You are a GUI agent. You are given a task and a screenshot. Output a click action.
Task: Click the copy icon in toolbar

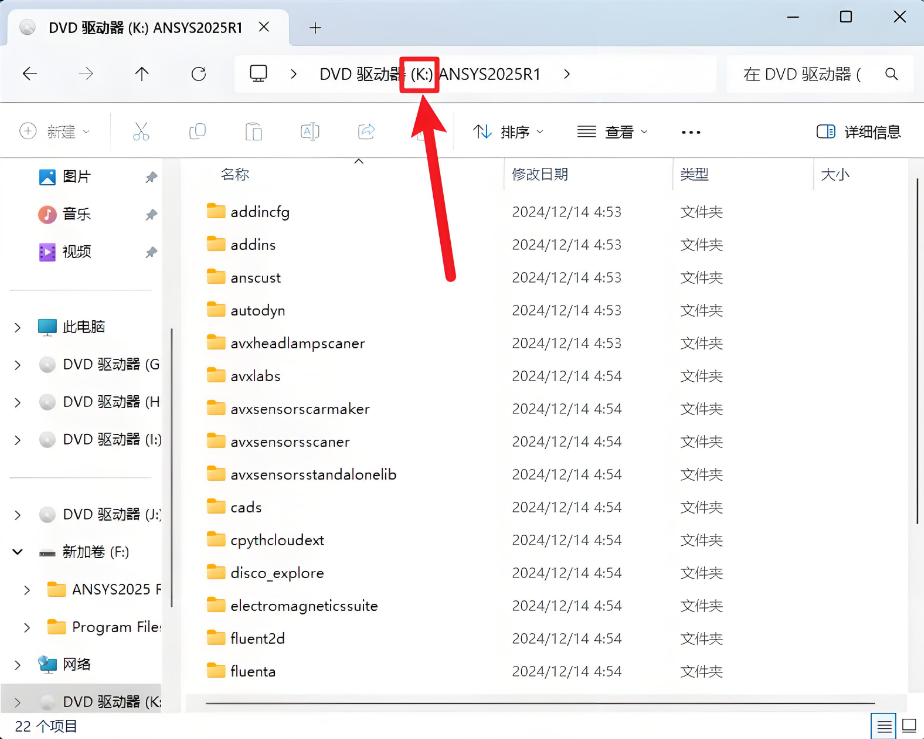(197, 131)
